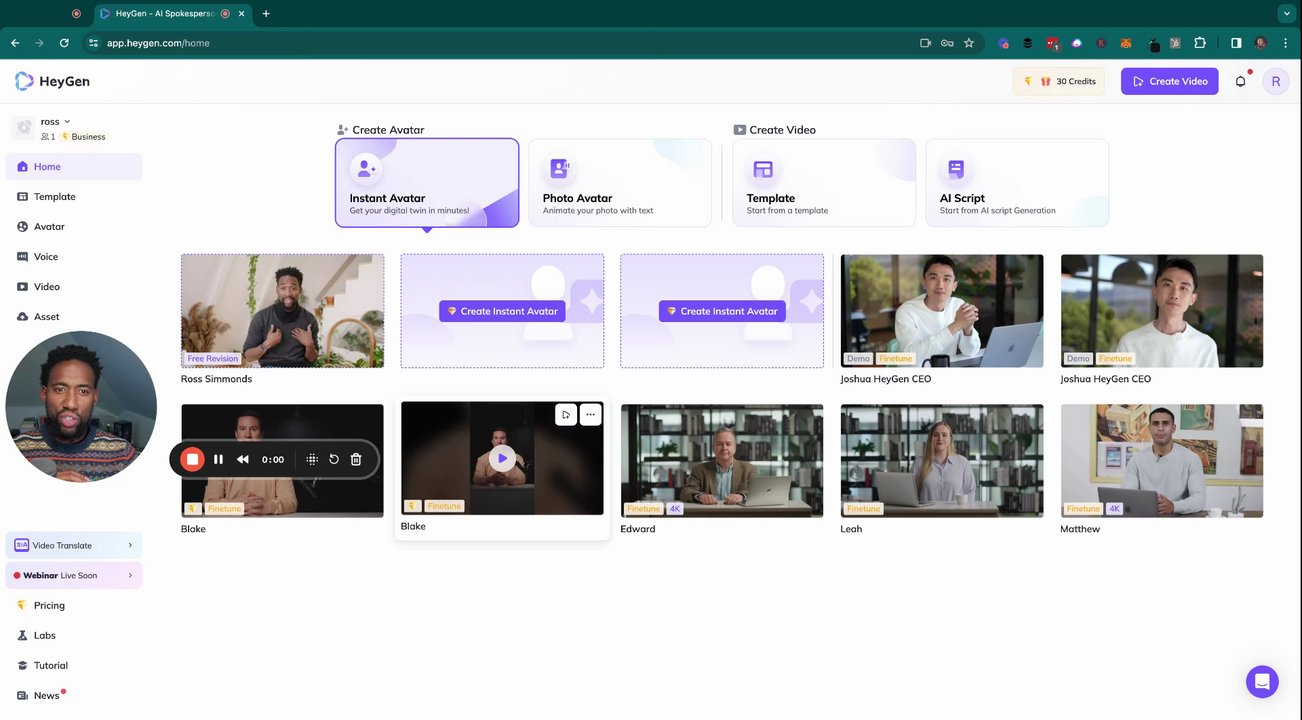Close the HeyGen browser tab
Viewport: 1302px width, 720px height.
(241, 14)
